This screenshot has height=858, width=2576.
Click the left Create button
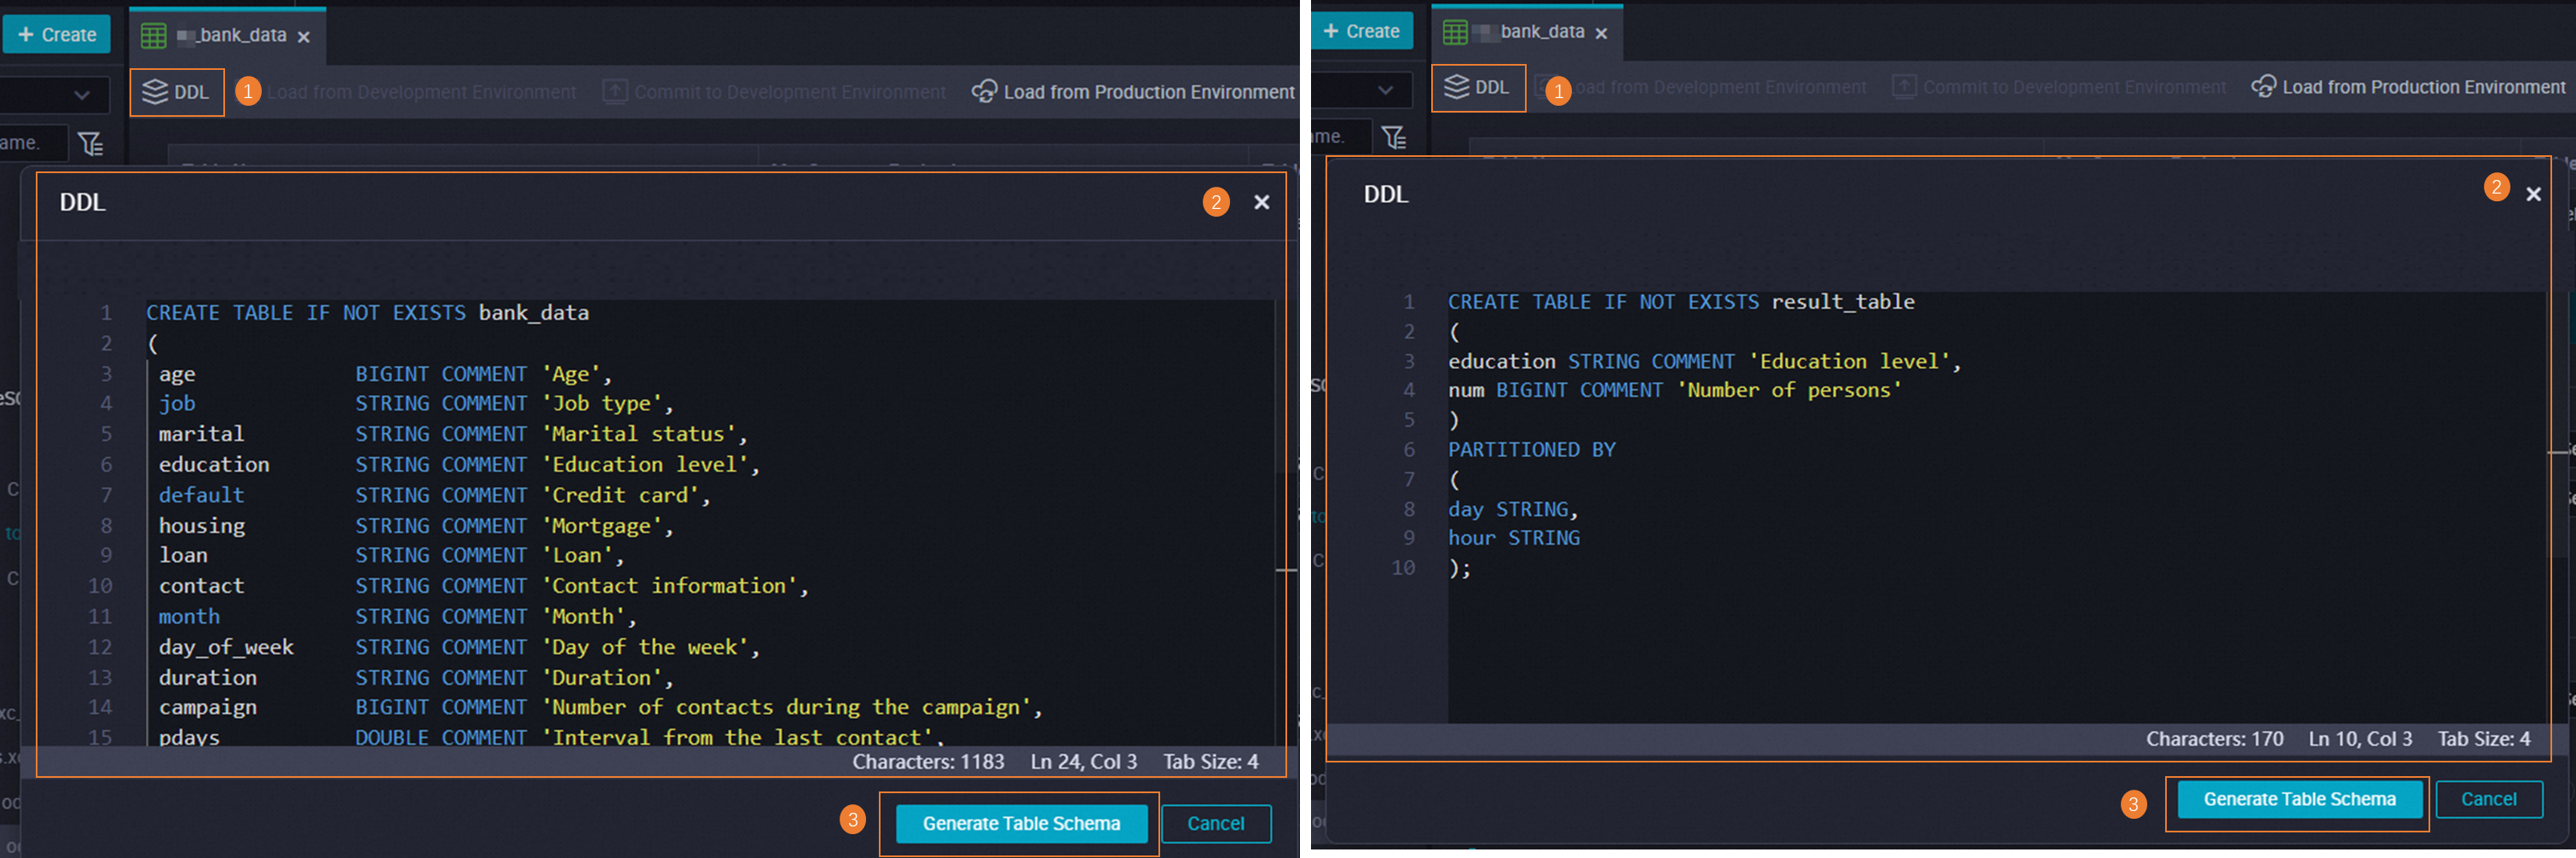coord(56,35)
